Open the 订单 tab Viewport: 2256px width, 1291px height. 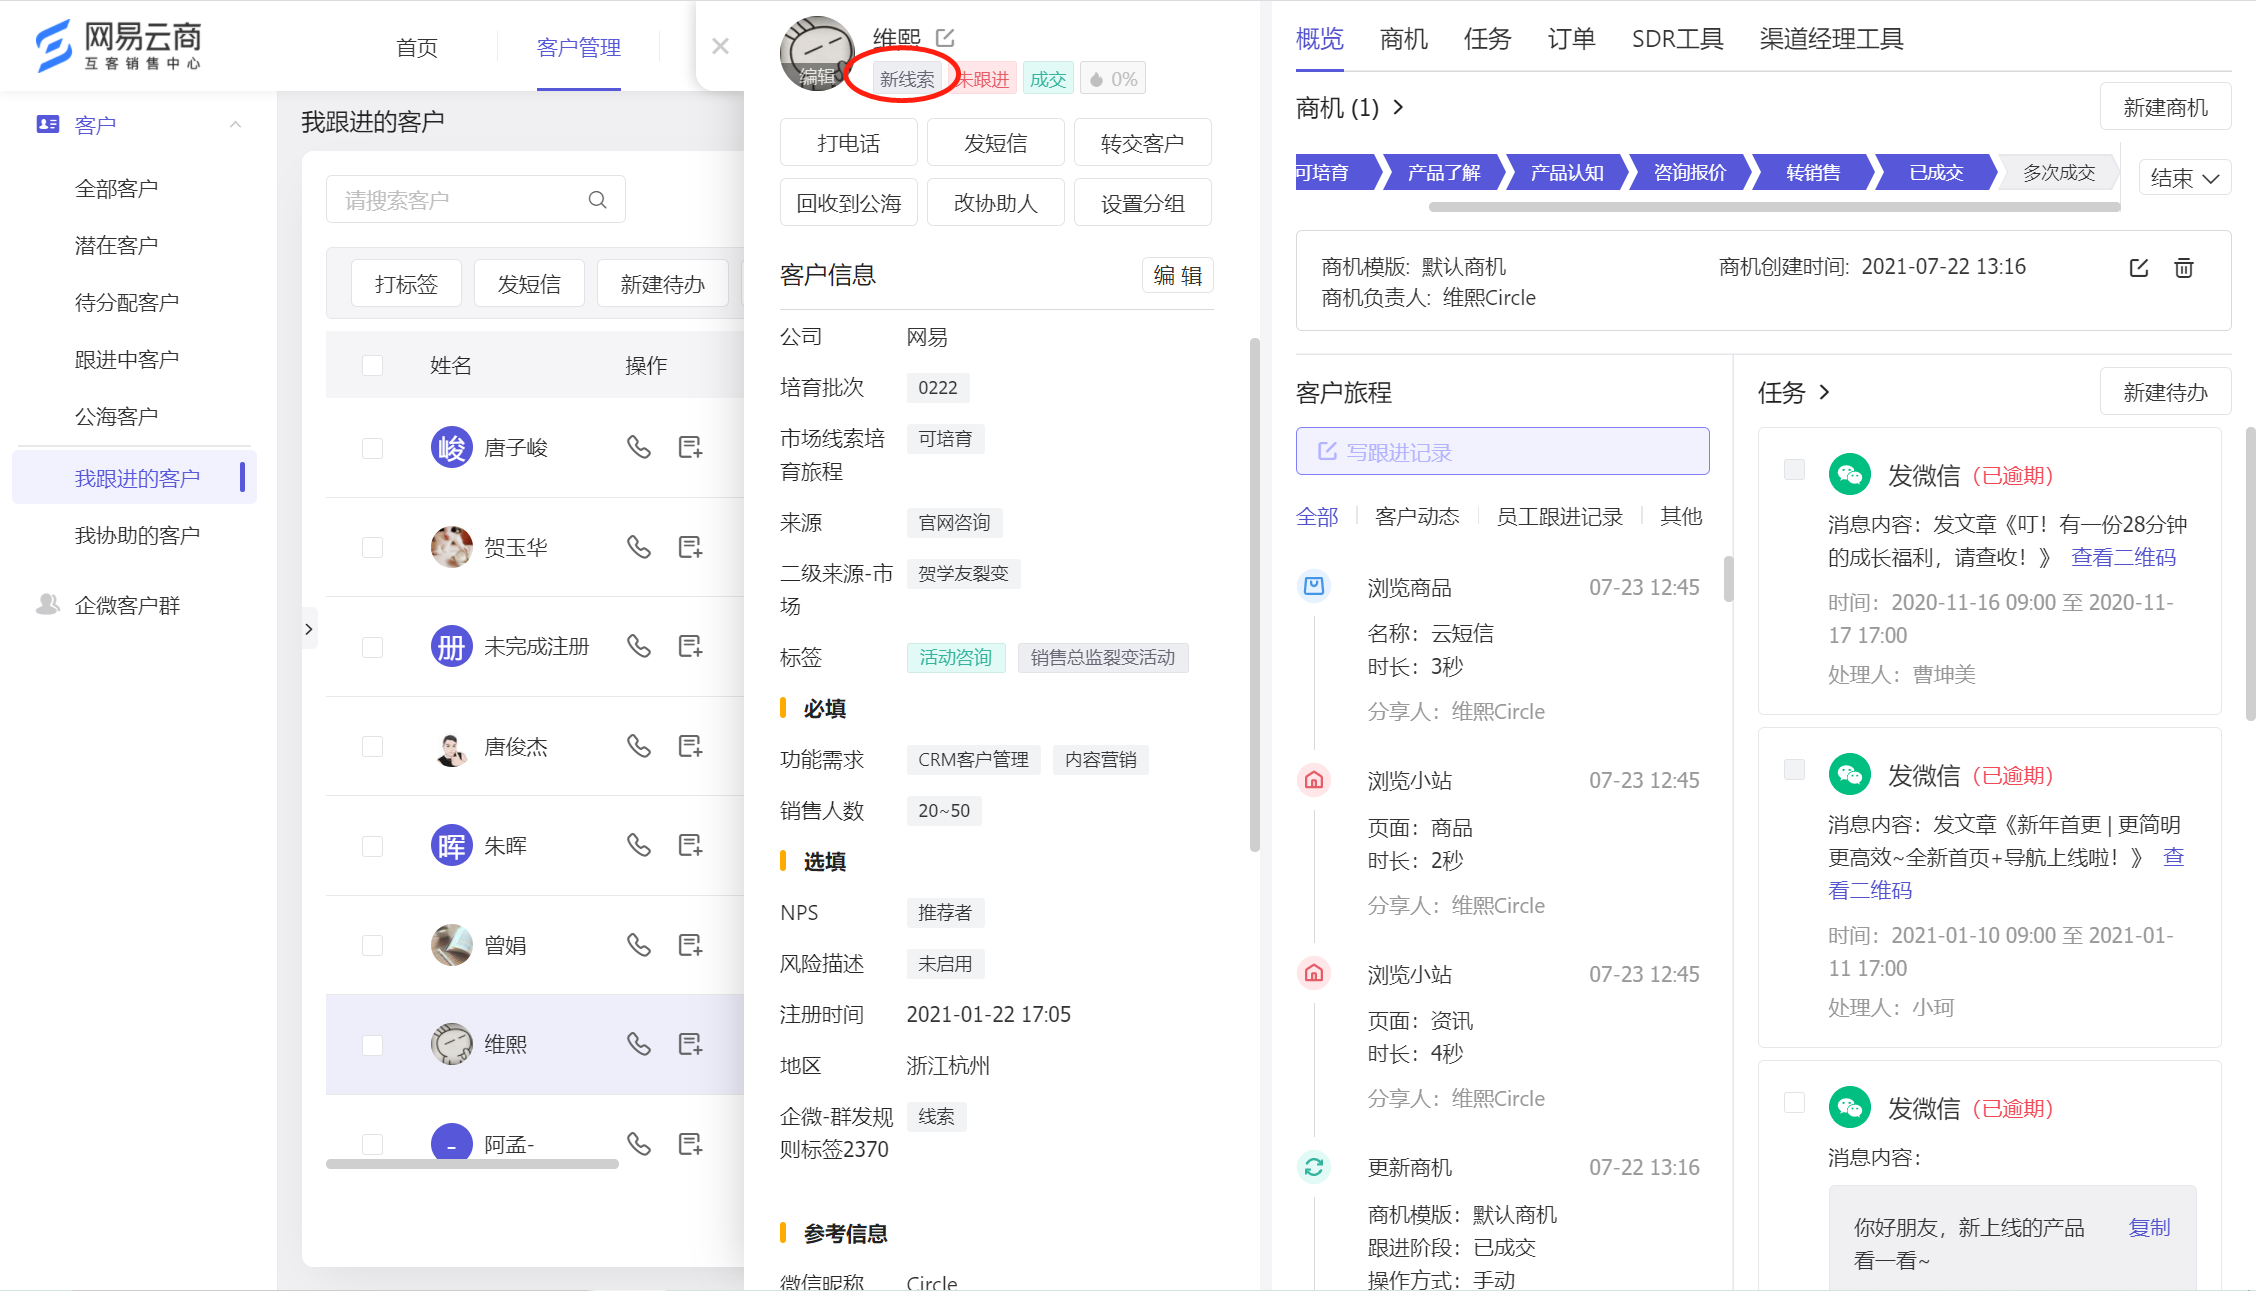(x=1571, y=39)
